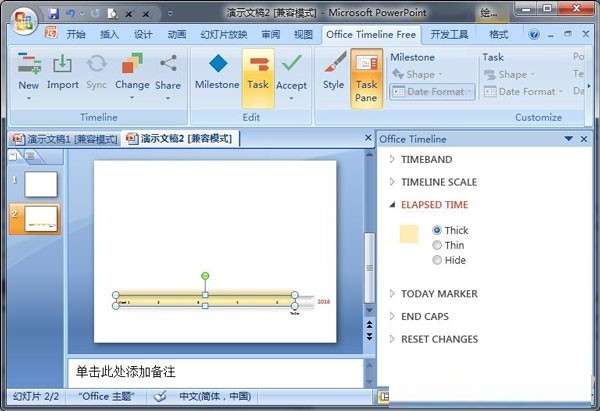Close the Office Timeline pane
This screenshot has height=411, width=600.
pyautogui.click(x=584, y=139)
